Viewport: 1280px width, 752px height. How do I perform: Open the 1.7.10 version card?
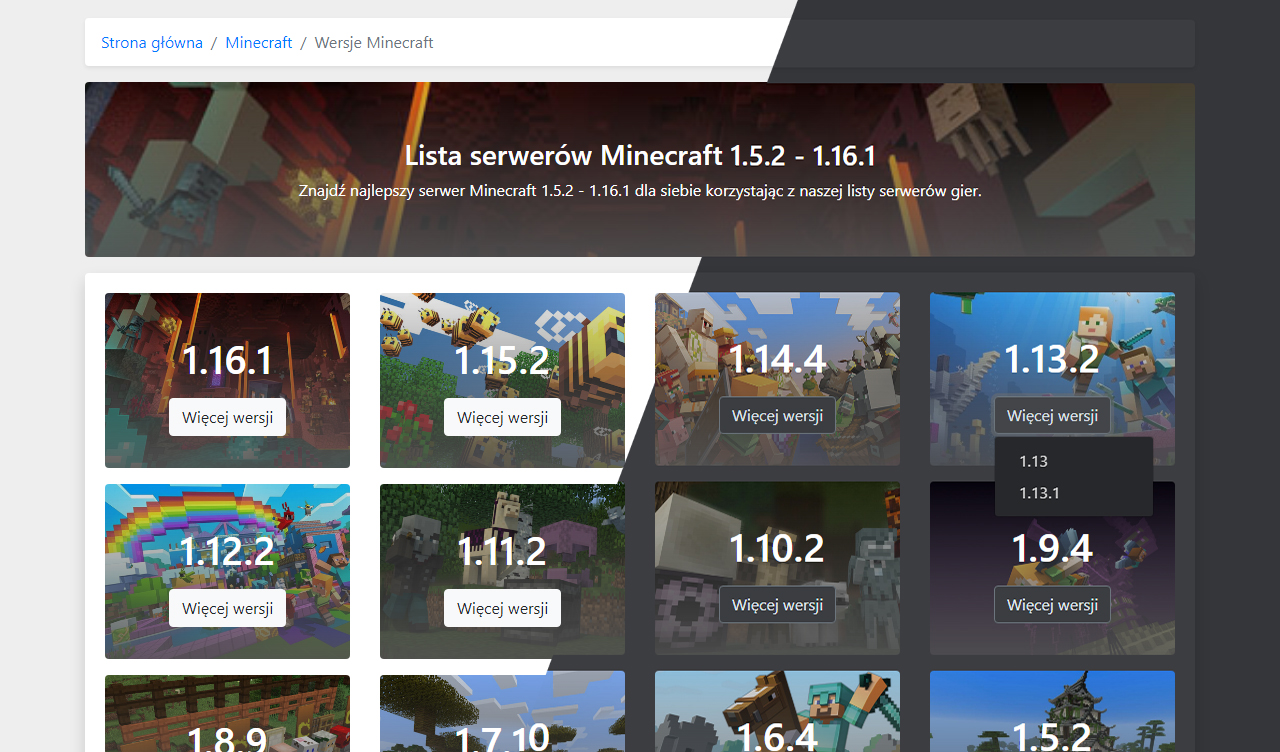[x=502, y=738]
